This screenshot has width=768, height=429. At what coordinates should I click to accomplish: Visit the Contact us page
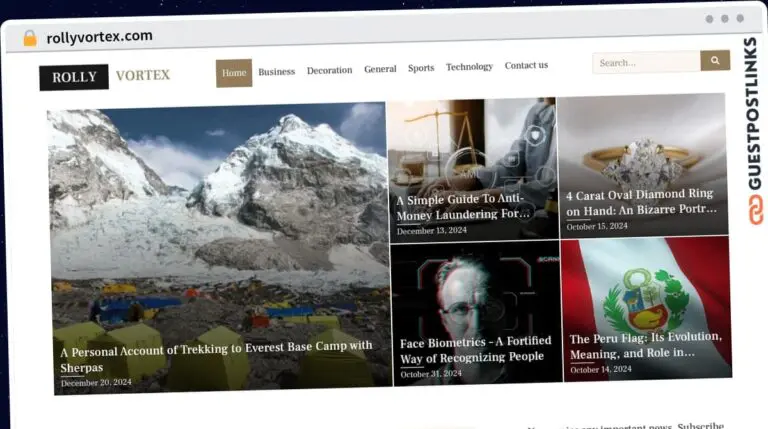point(526,66)
